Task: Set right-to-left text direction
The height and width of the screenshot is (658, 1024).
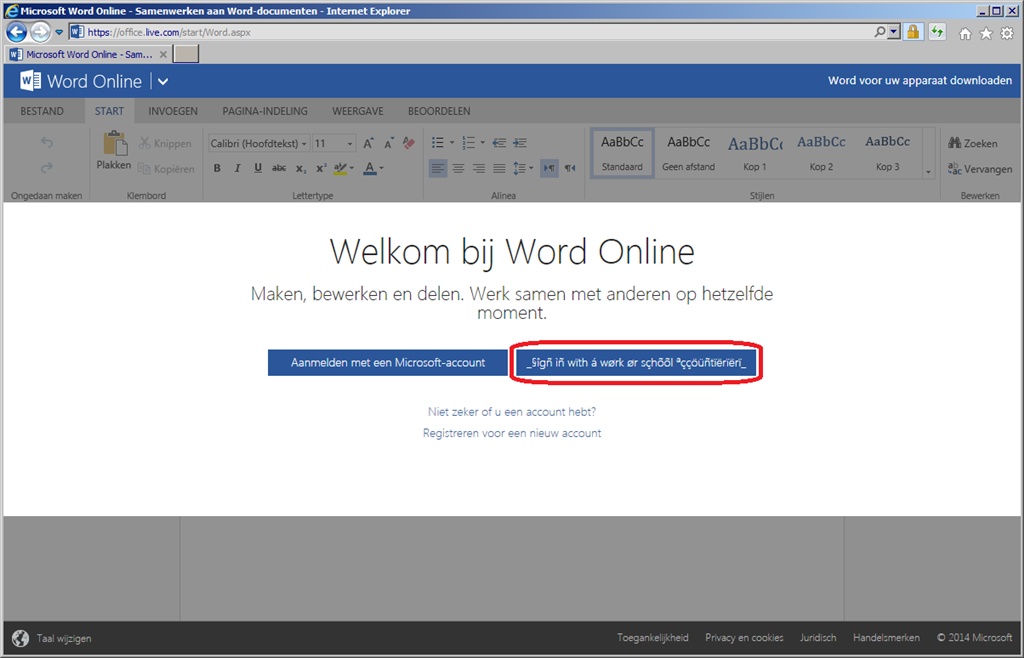Action: pos(570,168)
